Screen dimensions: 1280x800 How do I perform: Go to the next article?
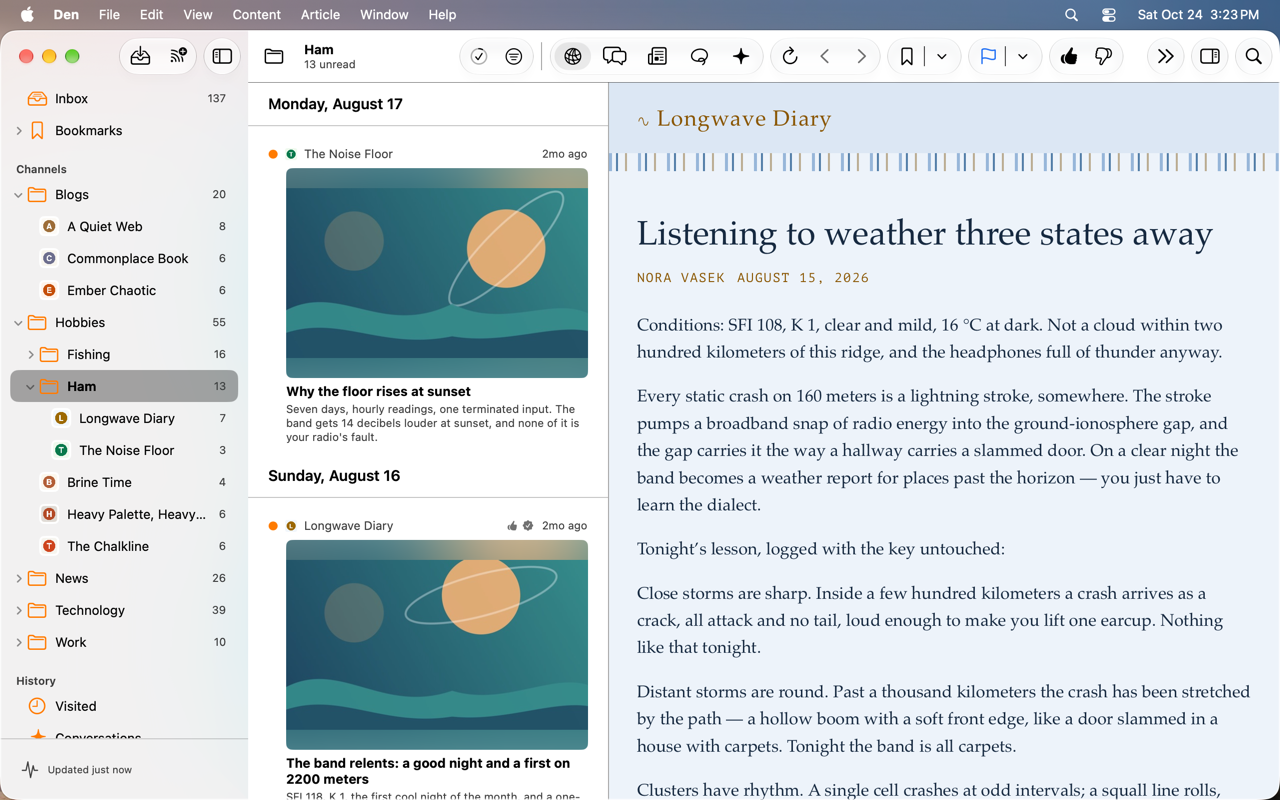(861, 57)
